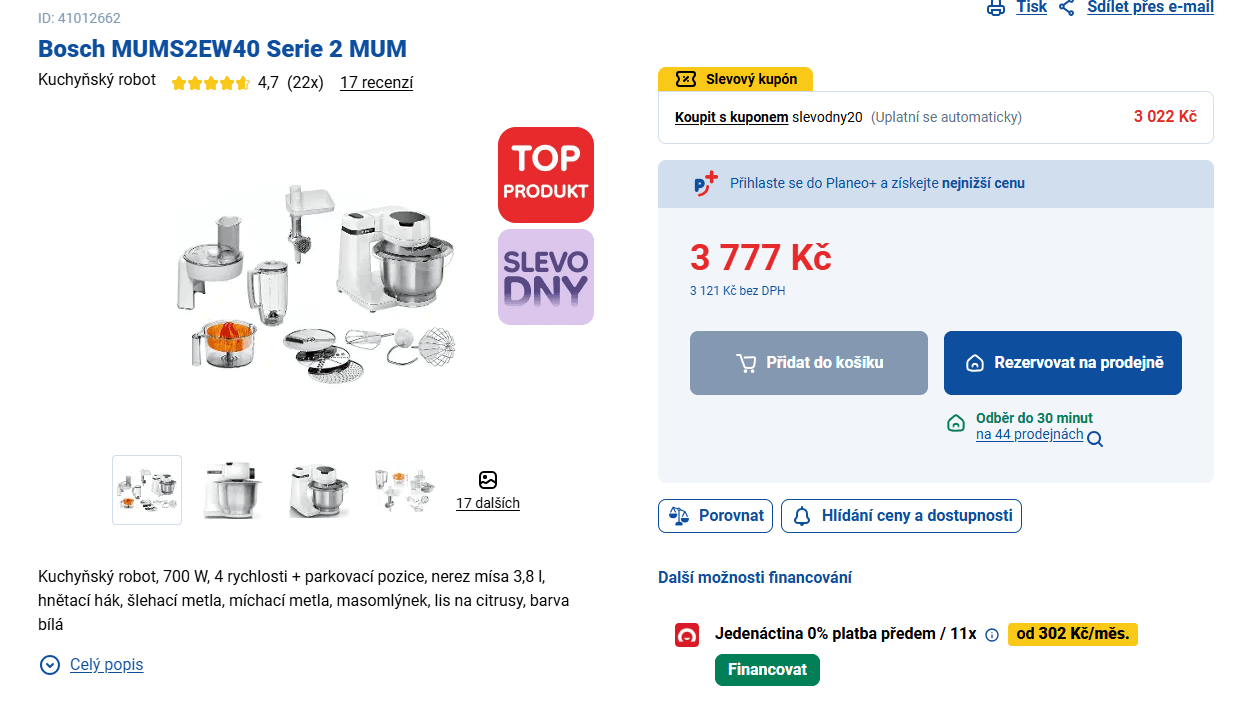Click the Porovnat compare button
1233x704 pixels.
(x=715, y=516)
